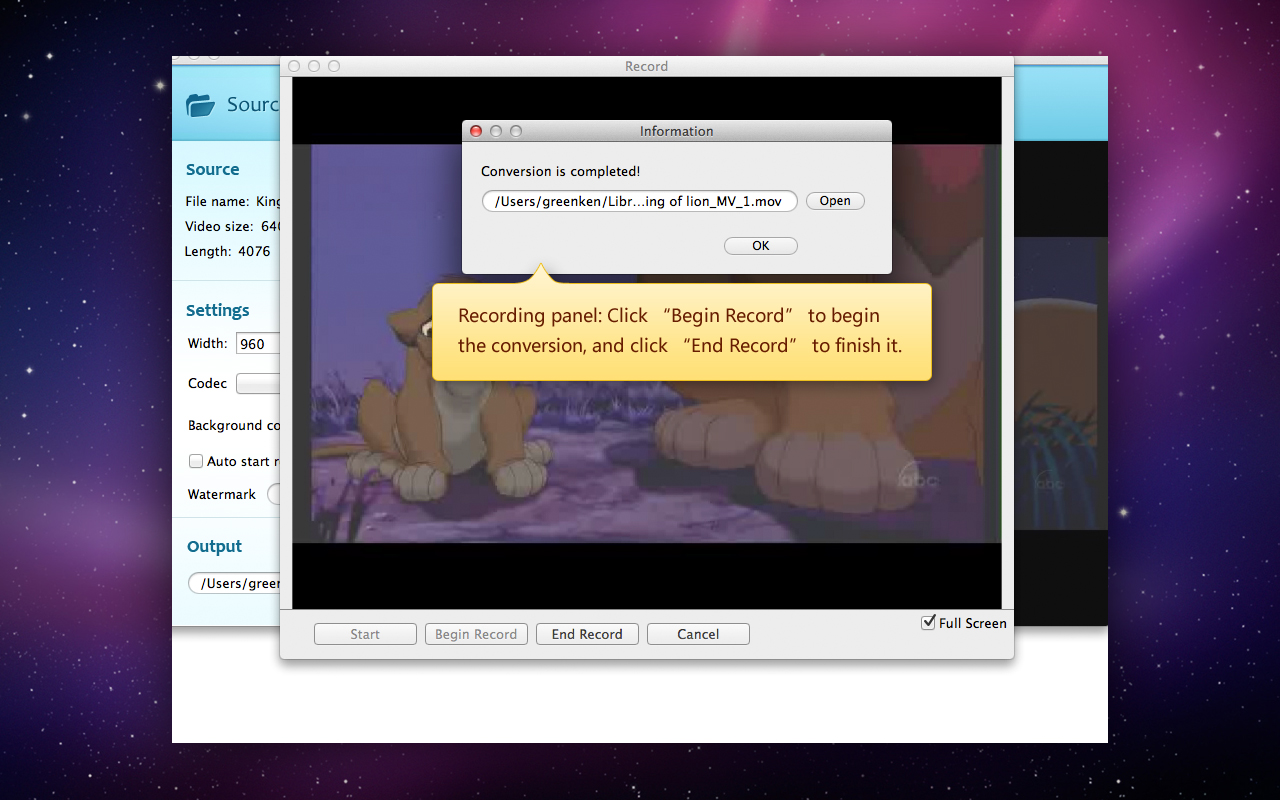Open the Codec dropdown
1280x800 pixels.
pyautogui.click(x=258, y=384)
